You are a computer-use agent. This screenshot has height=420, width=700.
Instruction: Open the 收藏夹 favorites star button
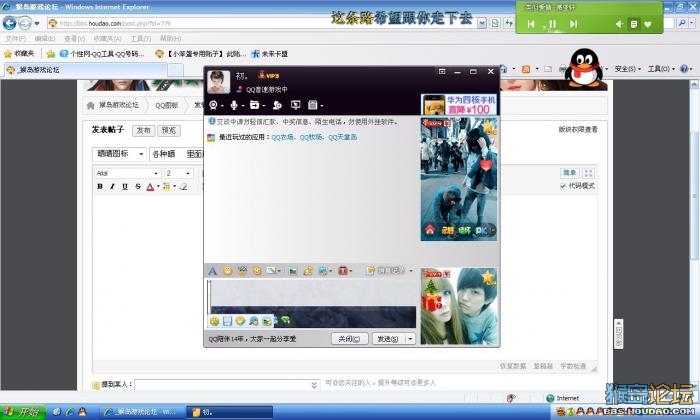[19, 54]
